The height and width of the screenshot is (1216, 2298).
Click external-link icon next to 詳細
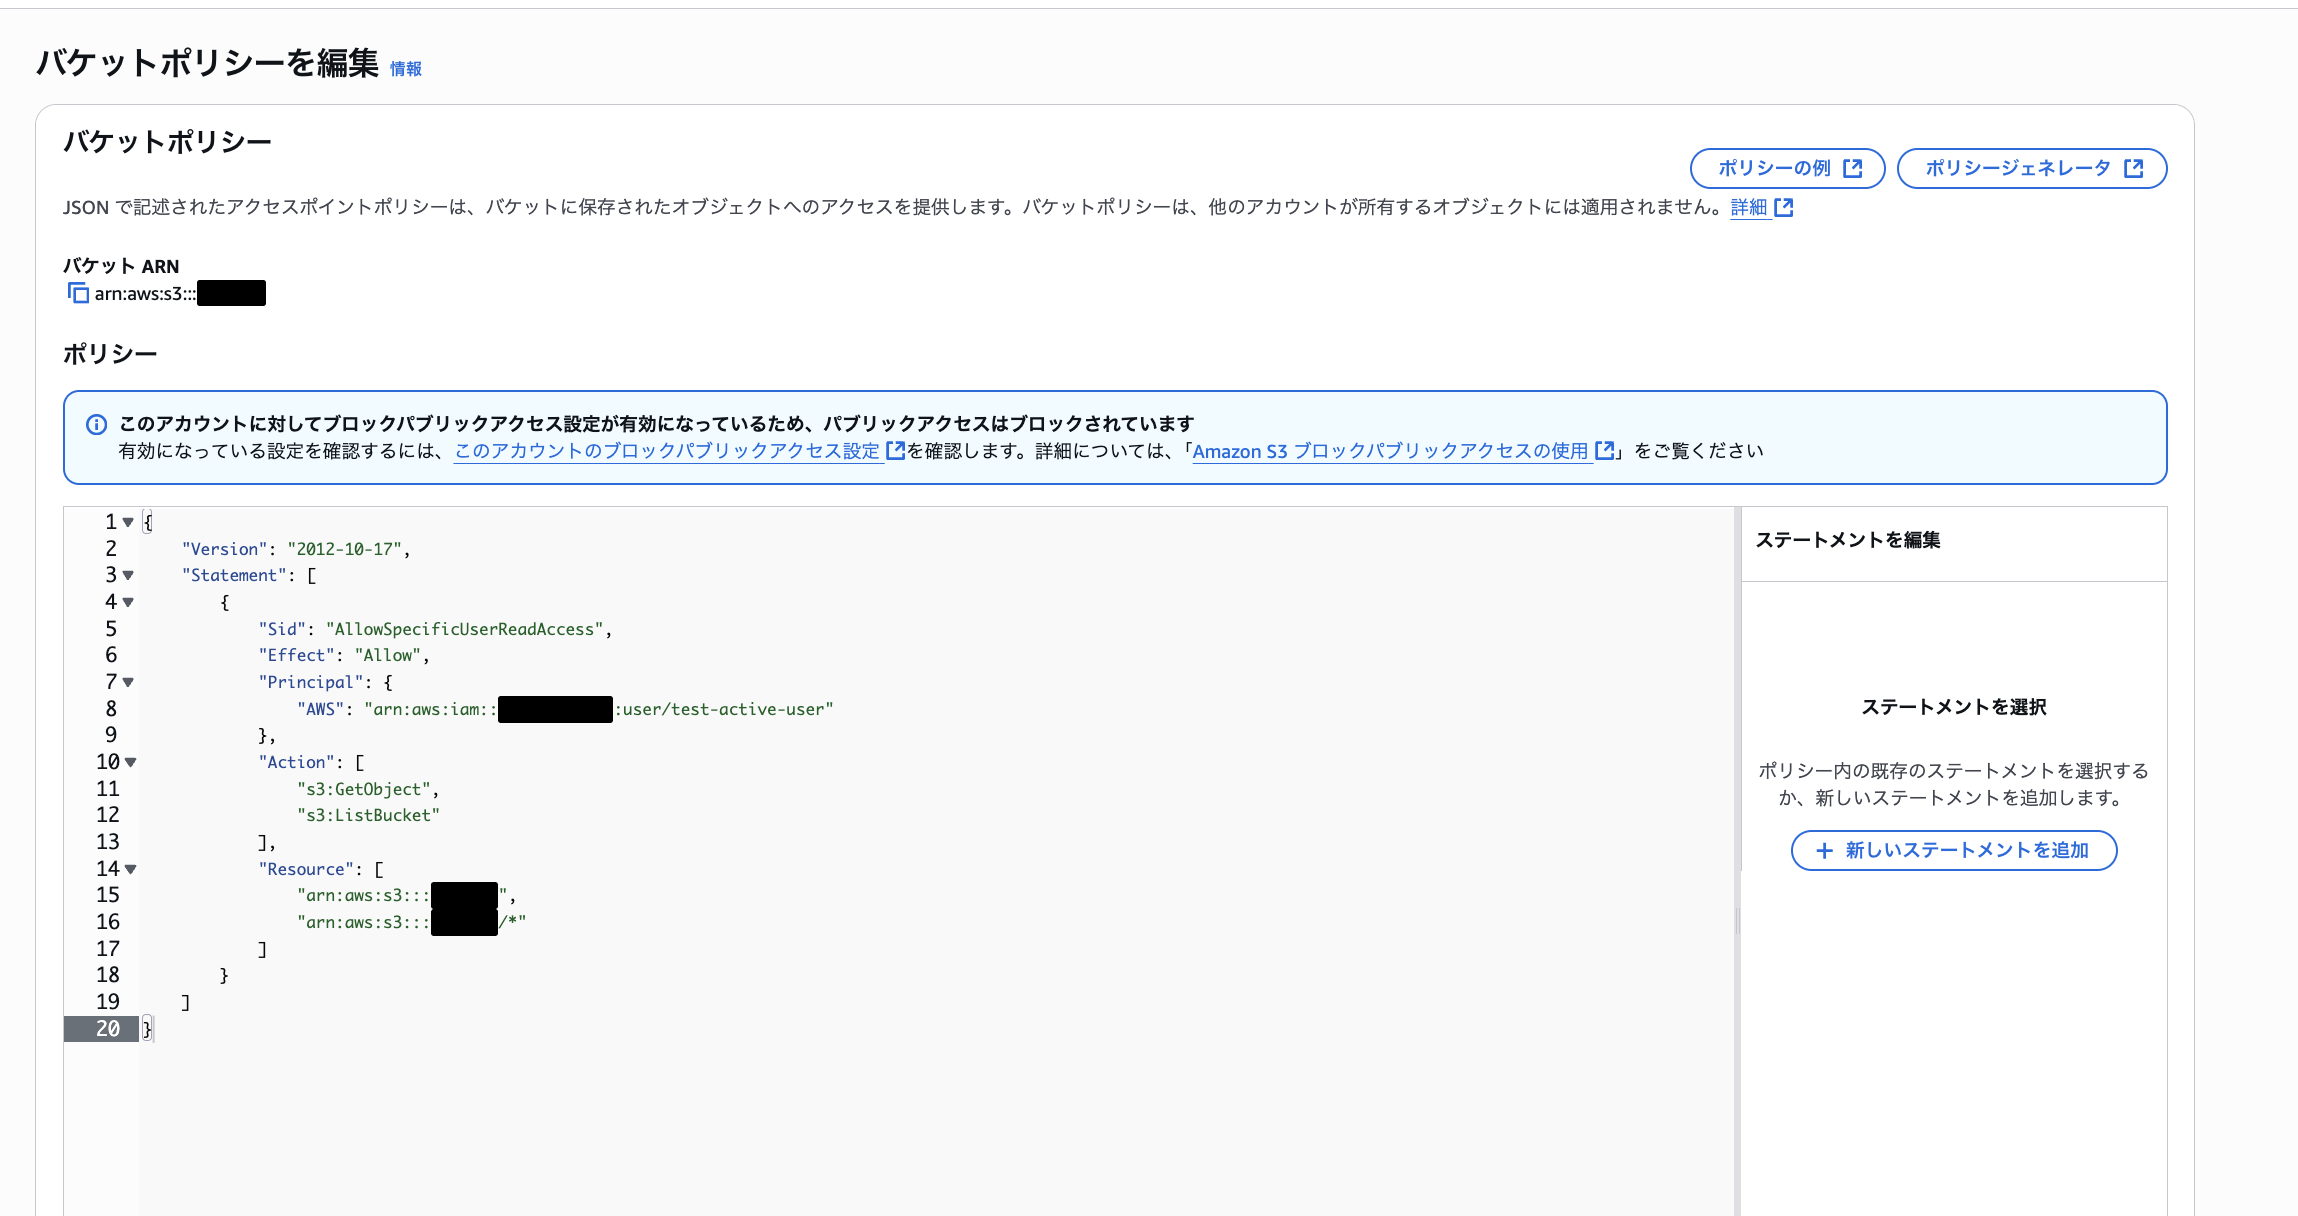pyautogui.click(x=1784, y=208)
